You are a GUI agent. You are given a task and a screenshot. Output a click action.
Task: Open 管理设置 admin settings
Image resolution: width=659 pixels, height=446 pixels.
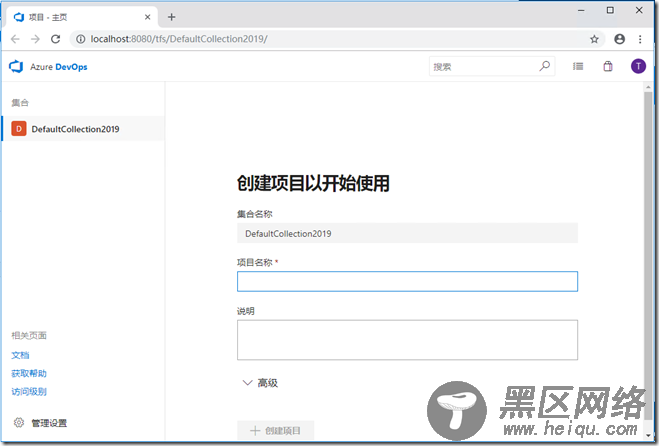click(x=49, y=423)
